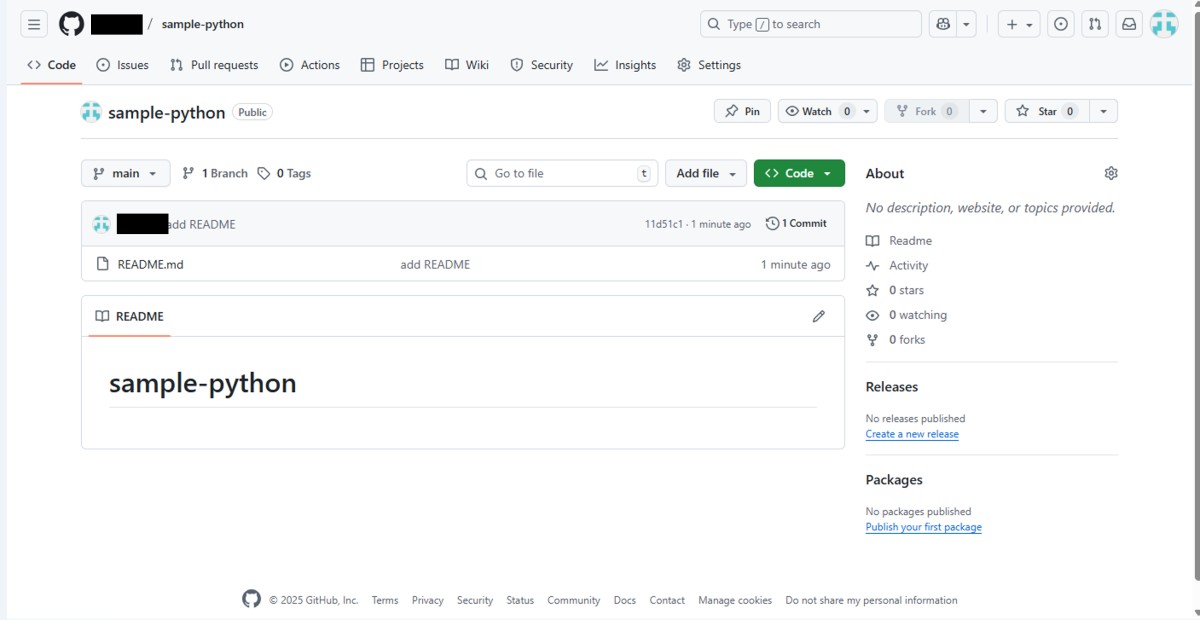Open the GitHub notifications inbox icon
The height and width of the screenshot is (620, 1200).
(x=1128, y=23)
